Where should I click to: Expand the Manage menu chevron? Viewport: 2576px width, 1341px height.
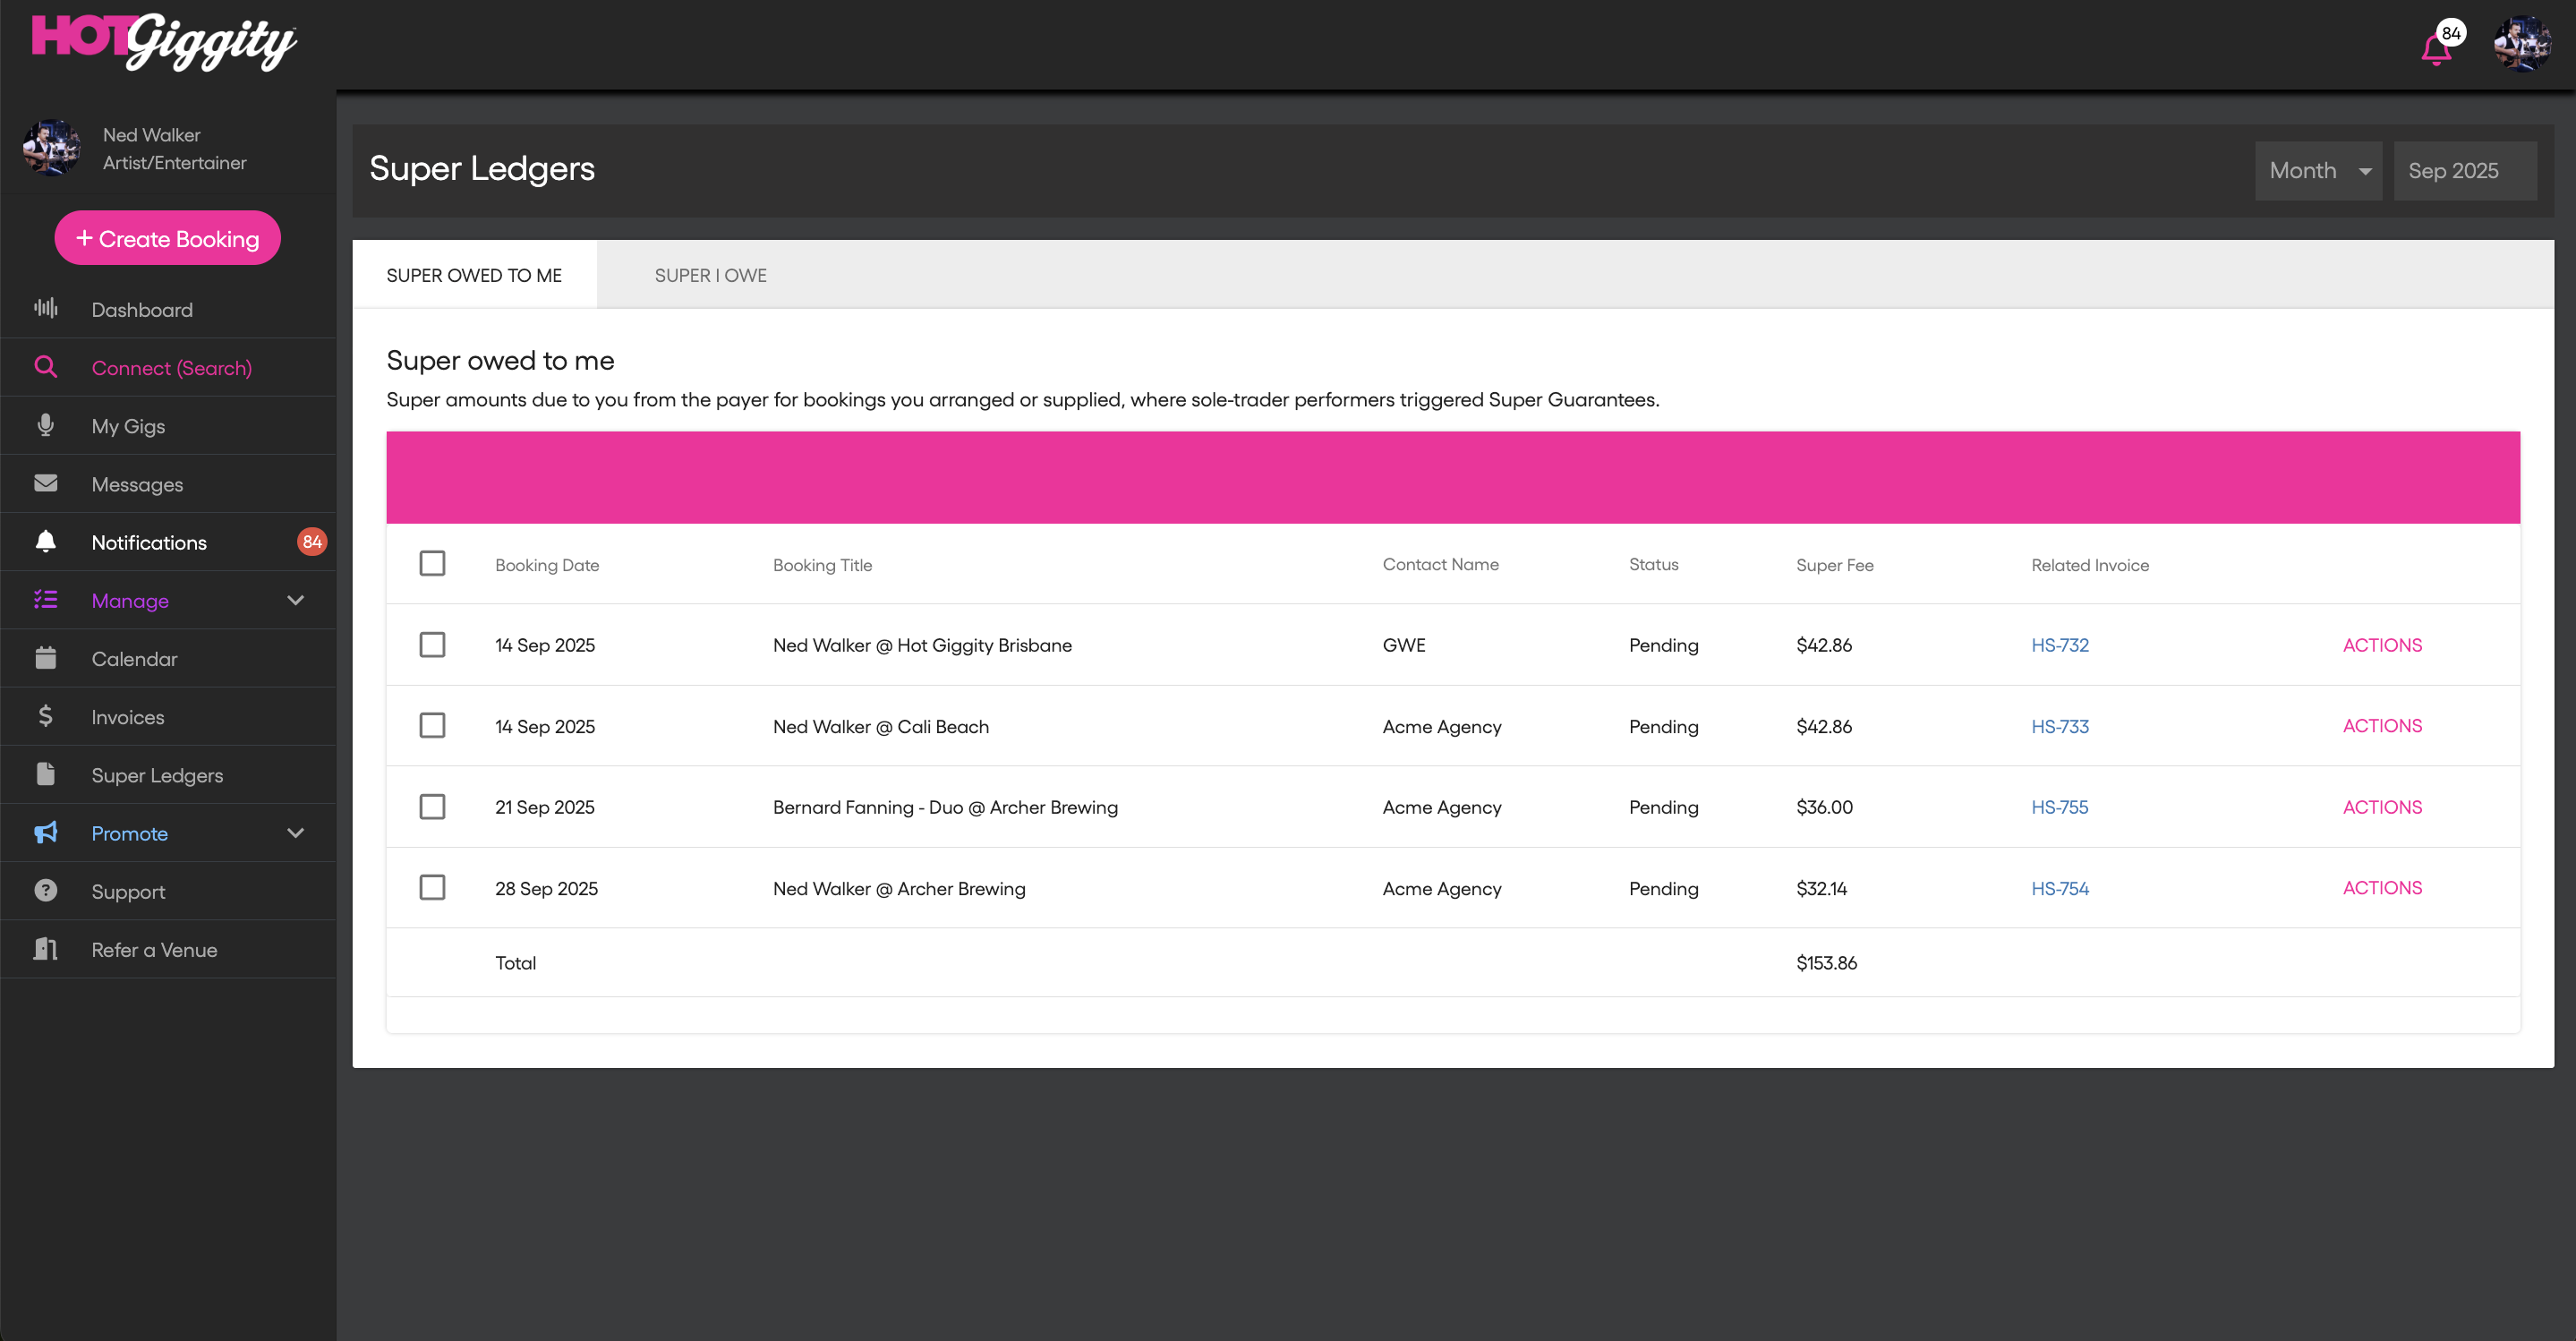pyautogui.click(x=295, y=600)
